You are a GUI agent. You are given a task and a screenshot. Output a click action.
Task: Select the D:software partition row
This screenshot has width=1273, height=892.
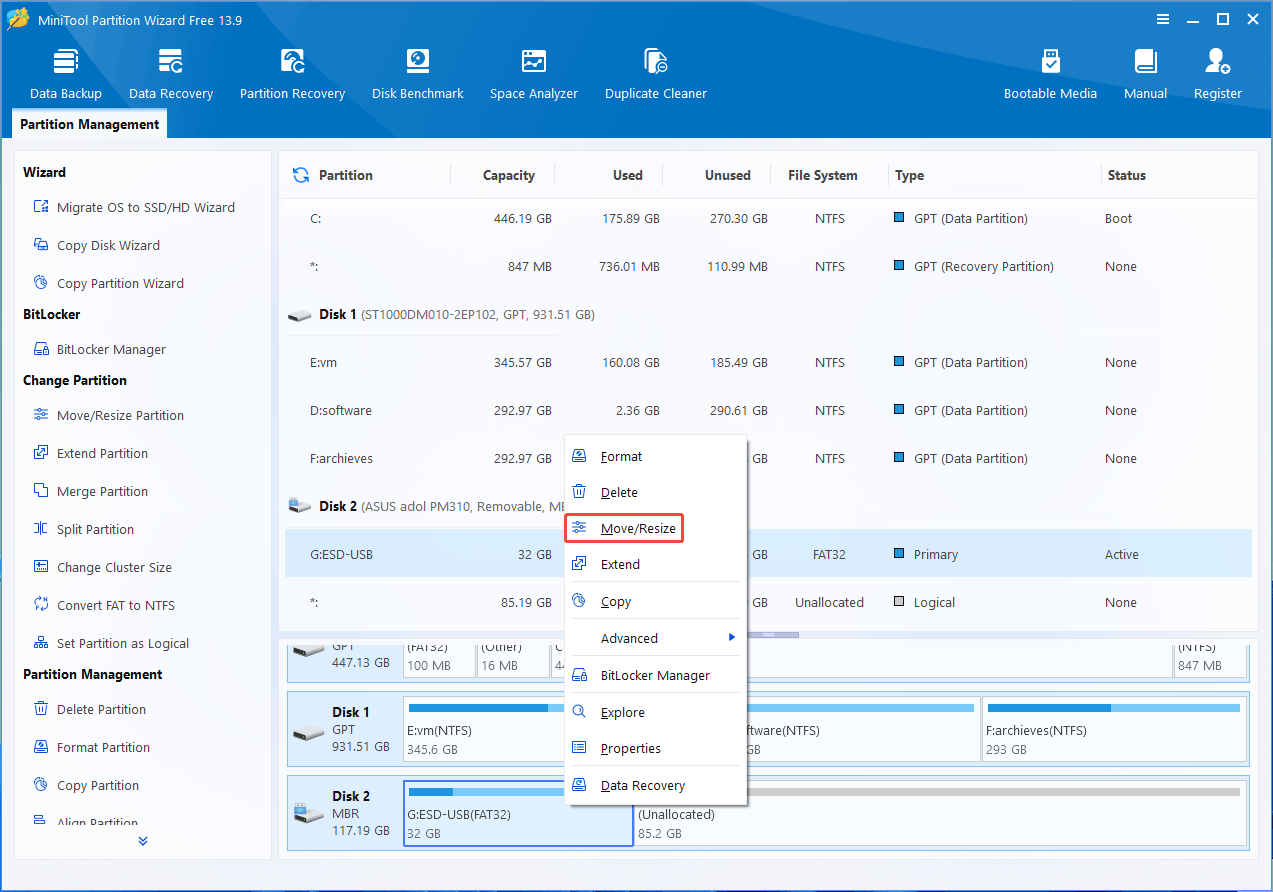[x=768, y=411]
